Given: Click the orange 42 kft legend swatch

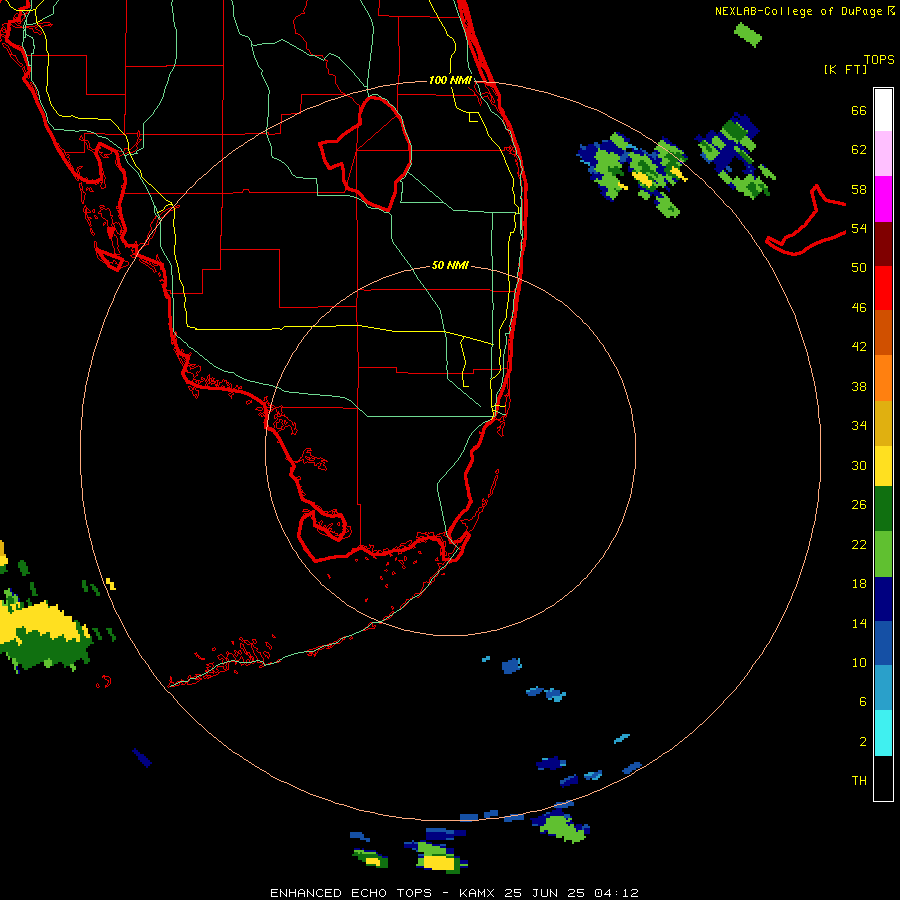Looking at the screenshot, I should (883, 378).
